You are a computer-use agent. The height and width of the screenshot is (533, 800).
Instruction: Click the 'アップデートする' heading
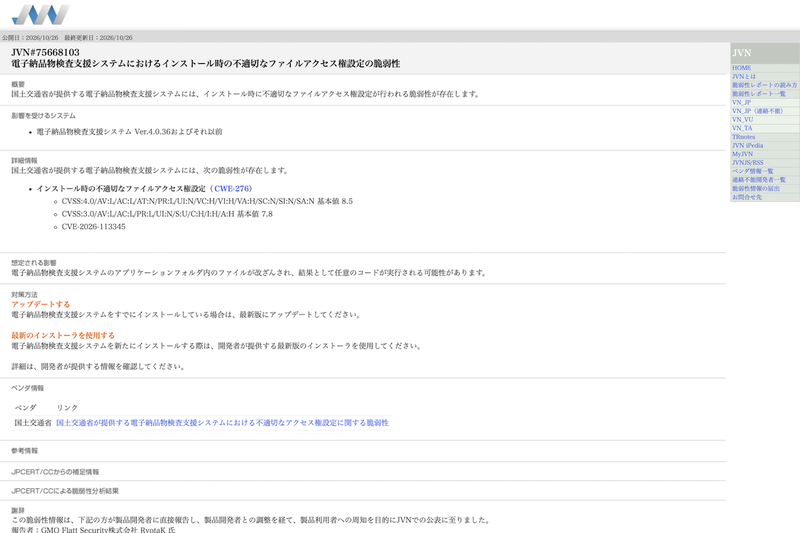[40, 304]
